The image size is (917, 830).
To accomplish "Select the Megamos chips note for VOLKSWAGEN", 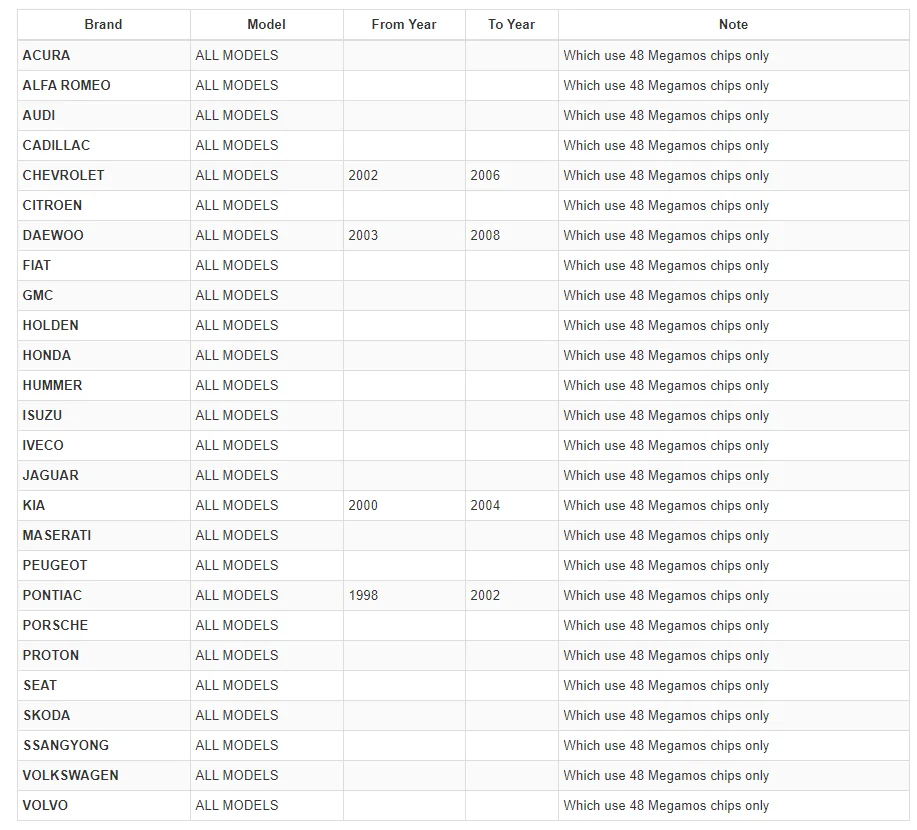I will click(666, 775).
